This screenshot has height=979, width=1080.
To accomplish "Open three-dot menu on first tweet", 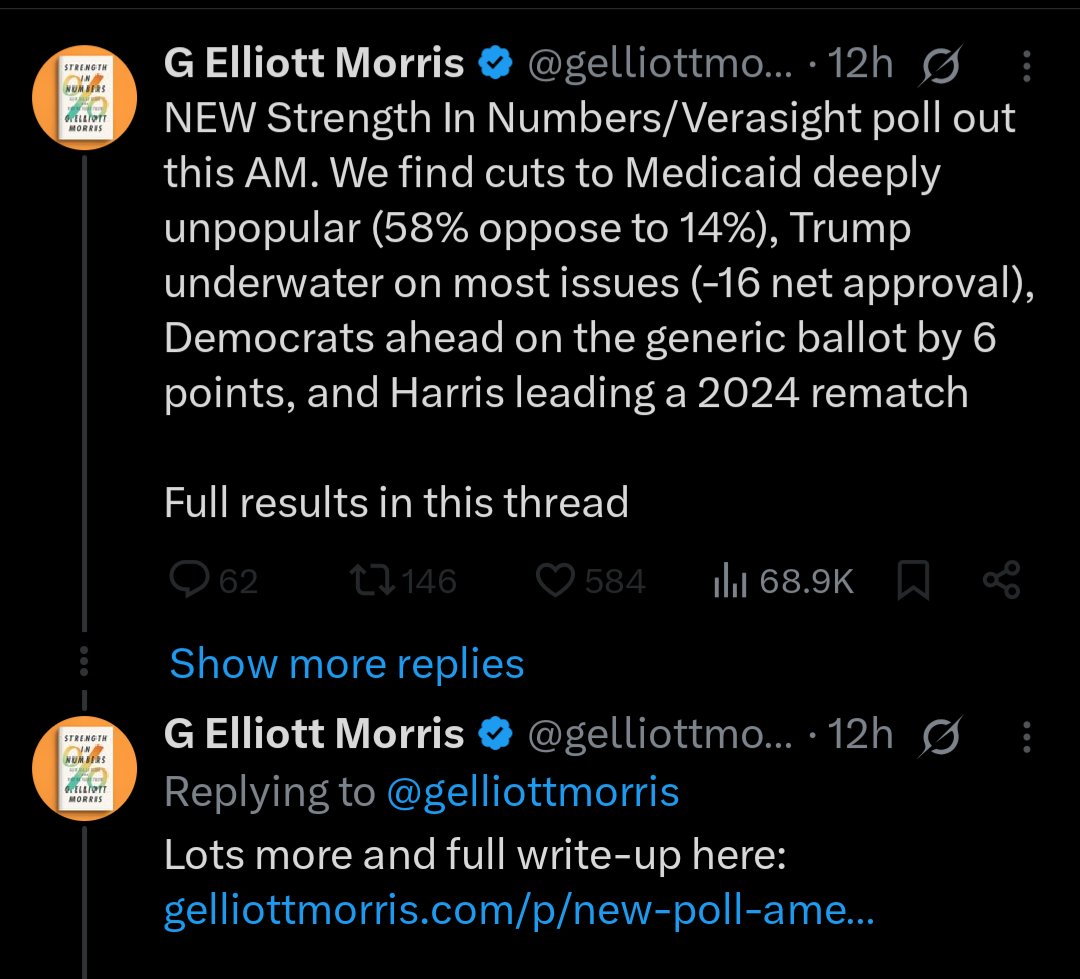I will pos(1027,67).
